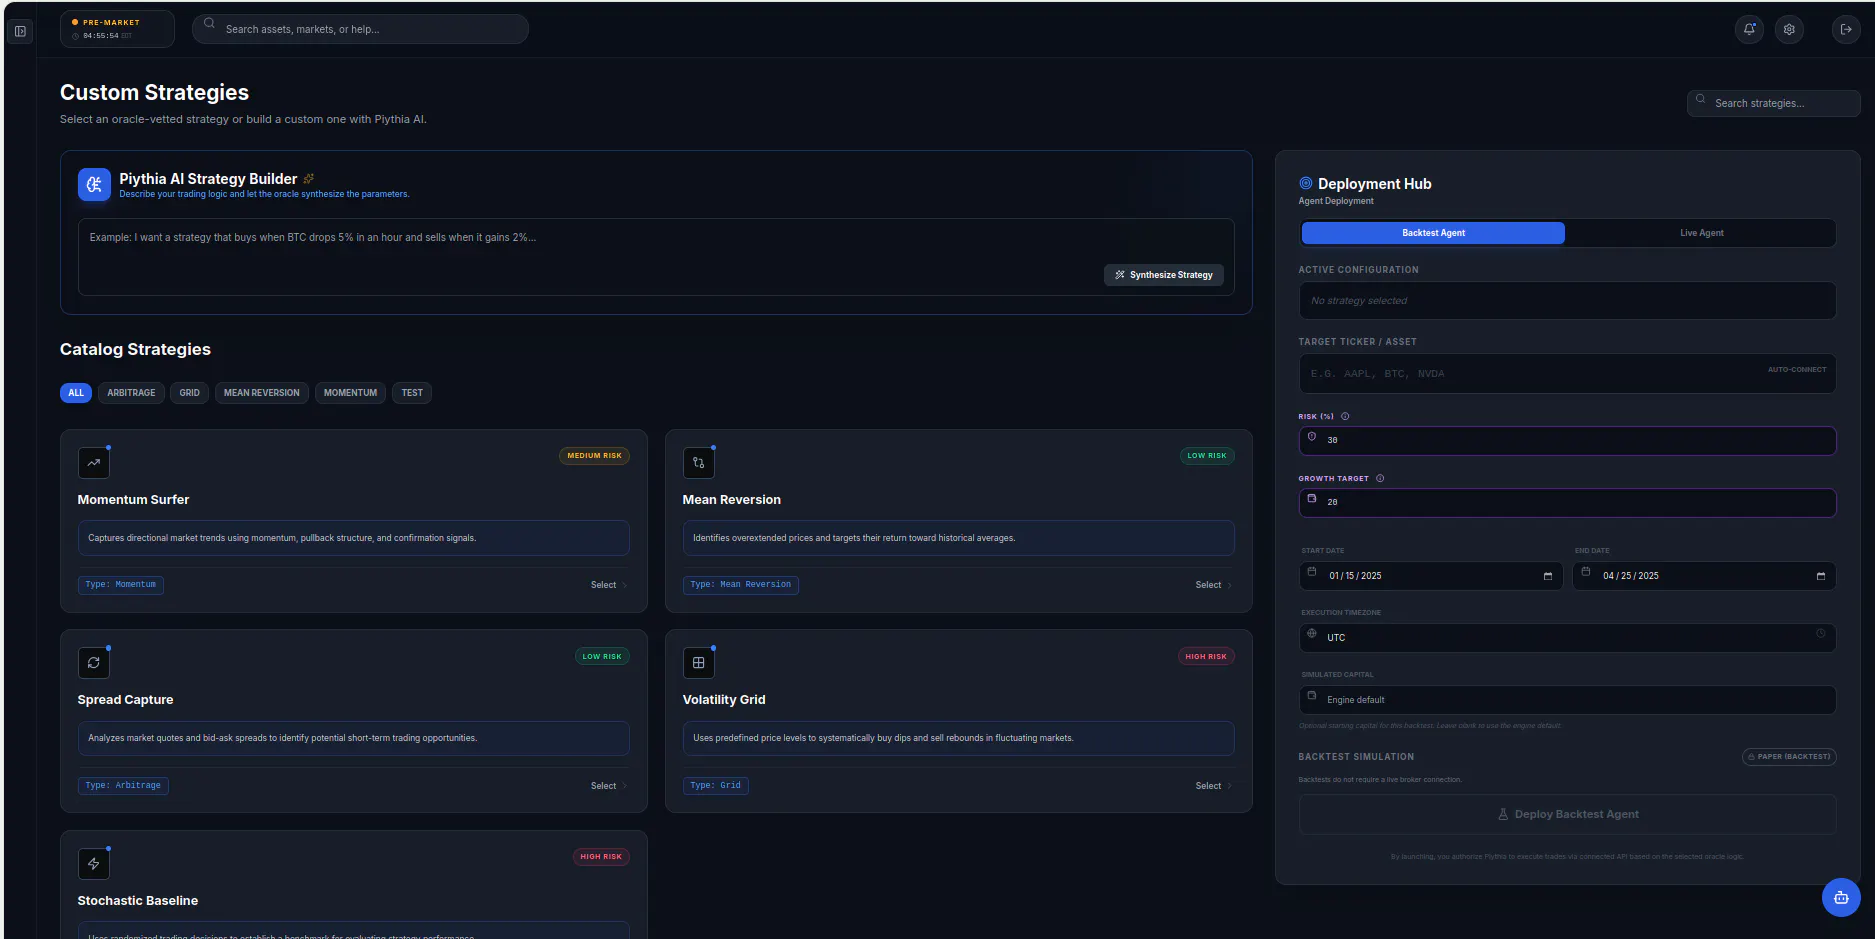Click the Simulated Capital field
Screen dimensions: 1875x939
1567,700
